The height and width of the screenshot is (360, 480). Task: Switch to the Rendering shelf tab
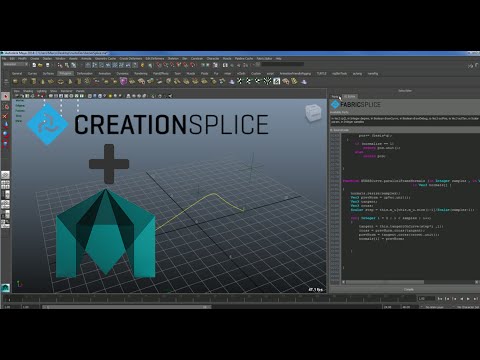pos(141,74)
